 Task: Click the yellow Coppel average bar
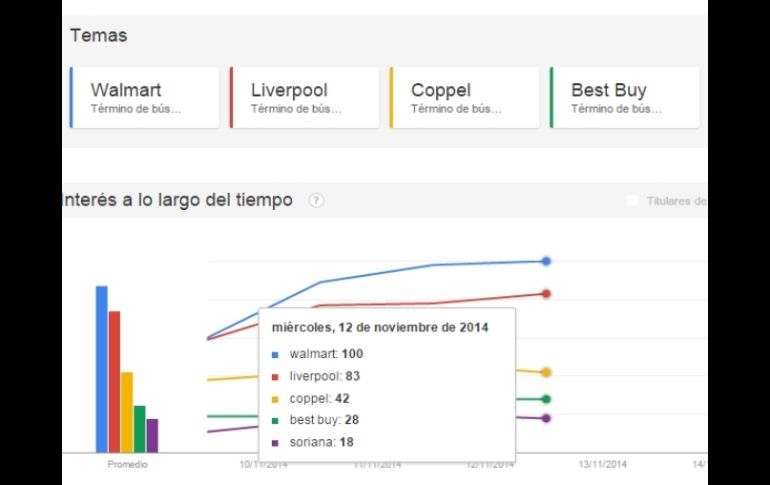(x=127, y=411)
